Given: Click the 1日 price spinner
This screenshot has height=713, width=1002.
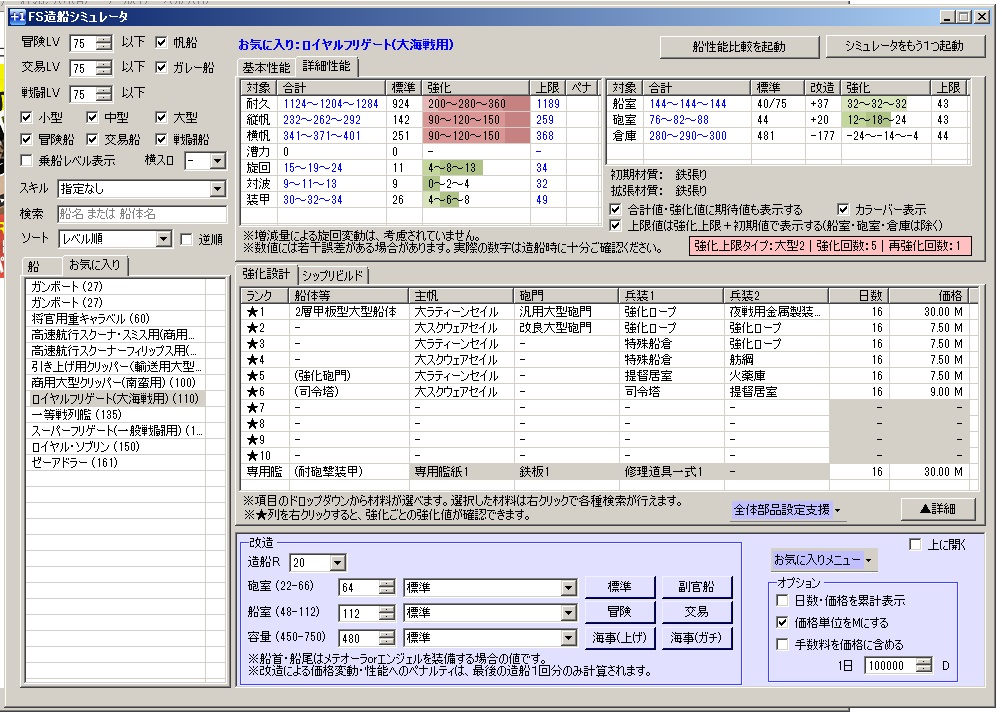Looking at the screenshot, I should 924,666.
